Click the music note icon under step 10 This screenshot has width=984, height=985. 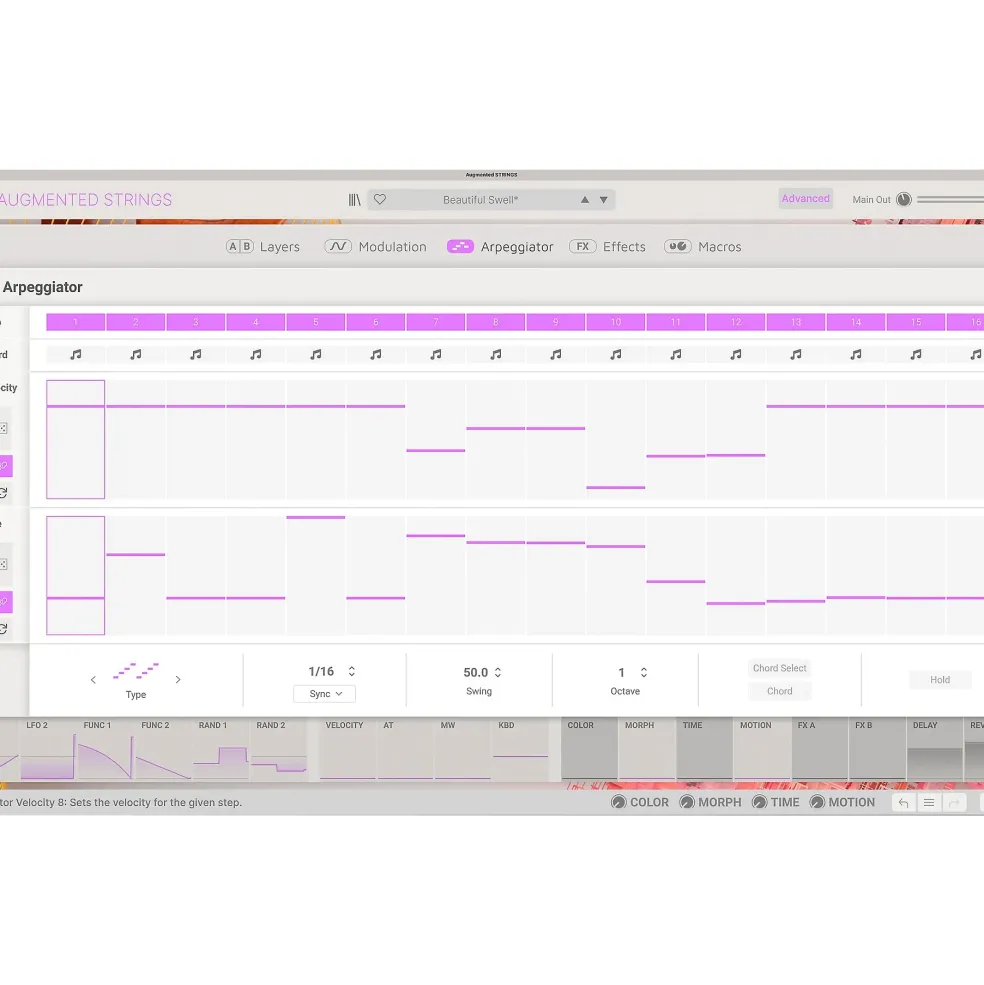pos(616,354)
